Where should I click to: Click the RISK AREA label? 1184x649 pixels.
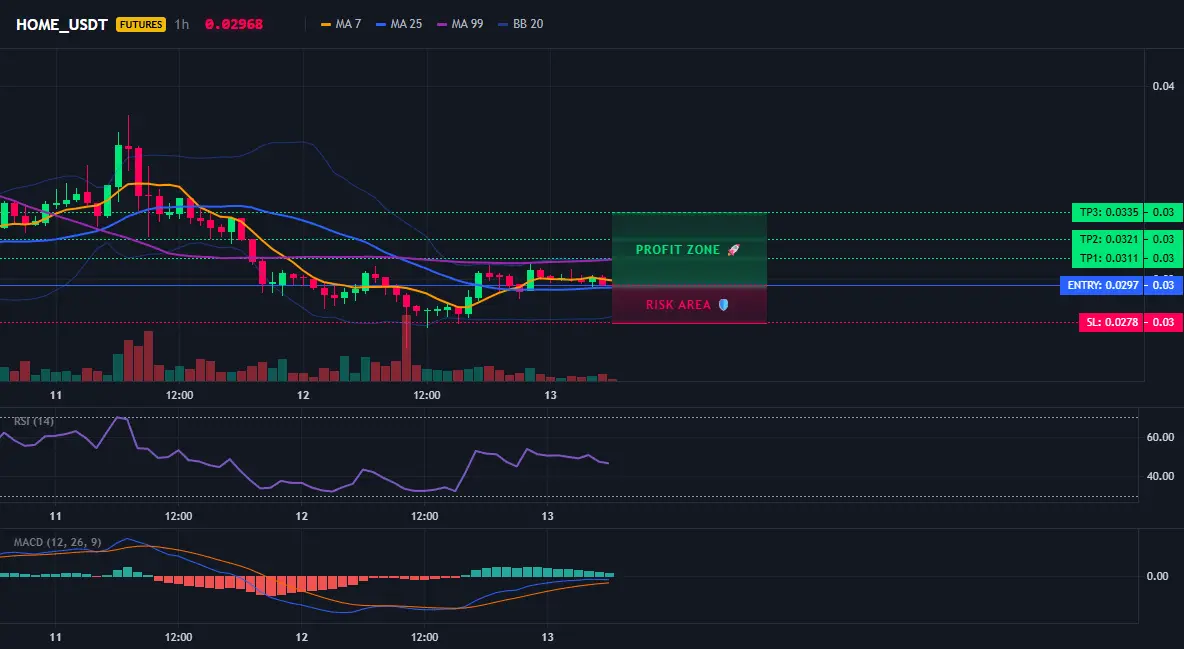[x=678, y=305]
